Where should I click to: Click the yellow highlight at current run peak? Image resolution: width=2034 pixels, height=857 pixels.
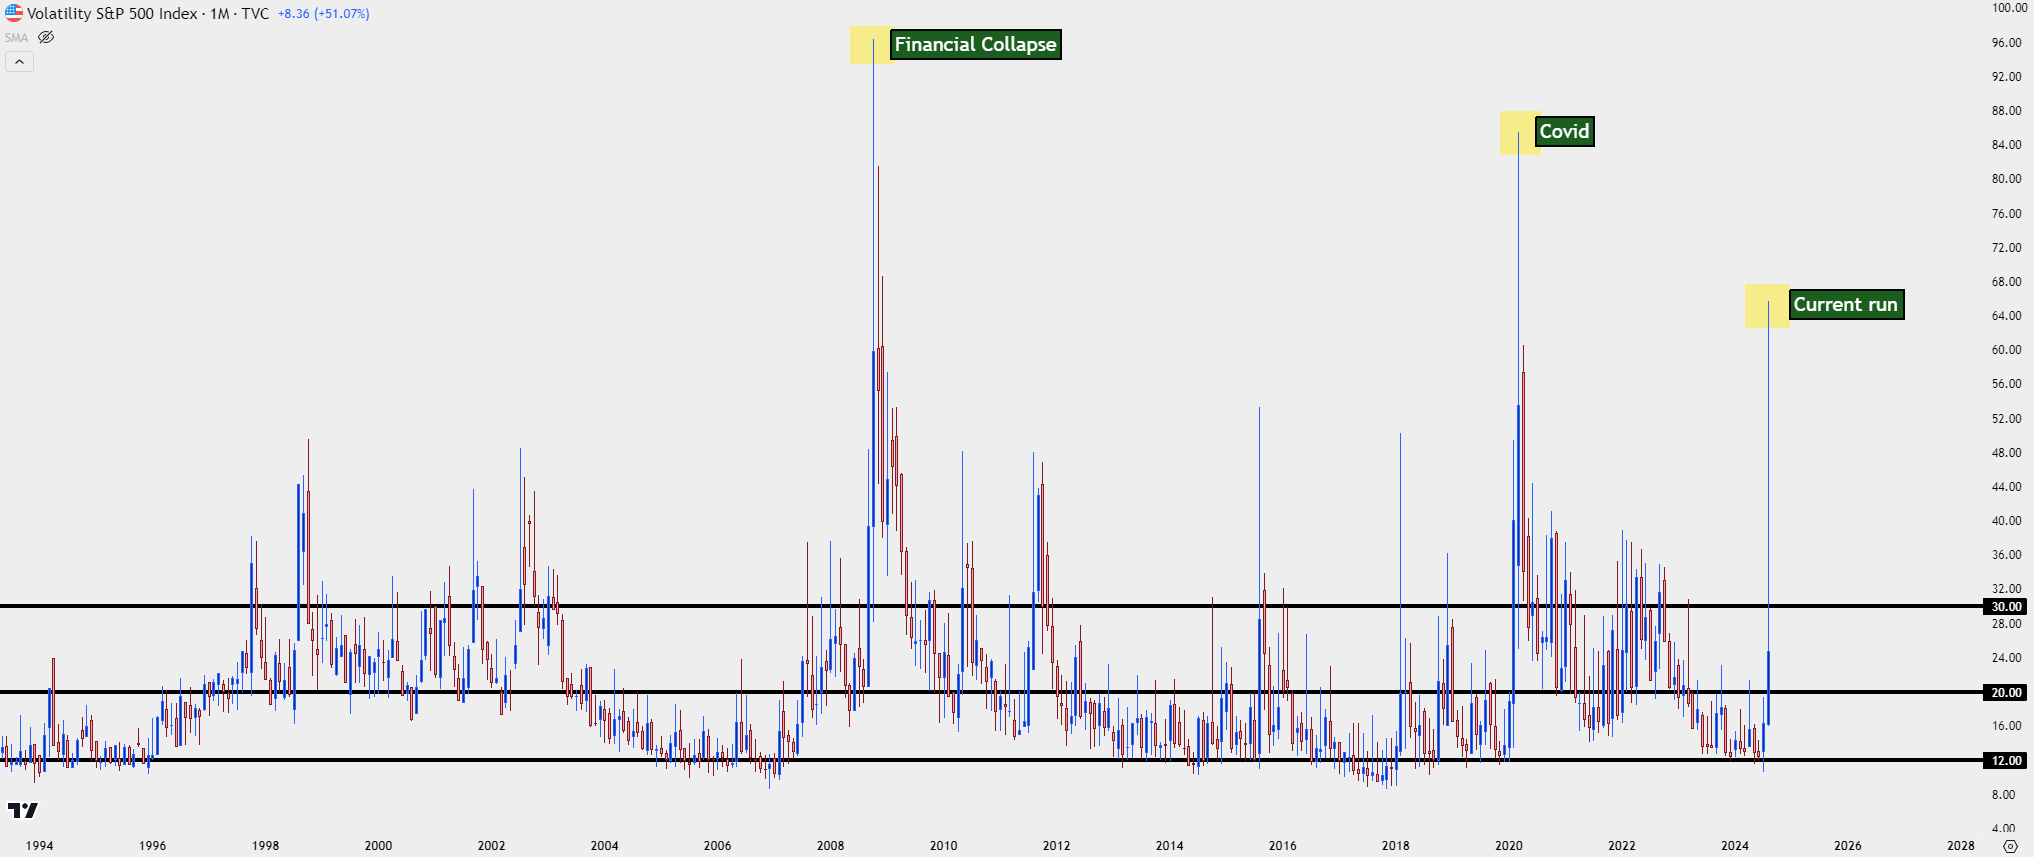click(1767, 306)
